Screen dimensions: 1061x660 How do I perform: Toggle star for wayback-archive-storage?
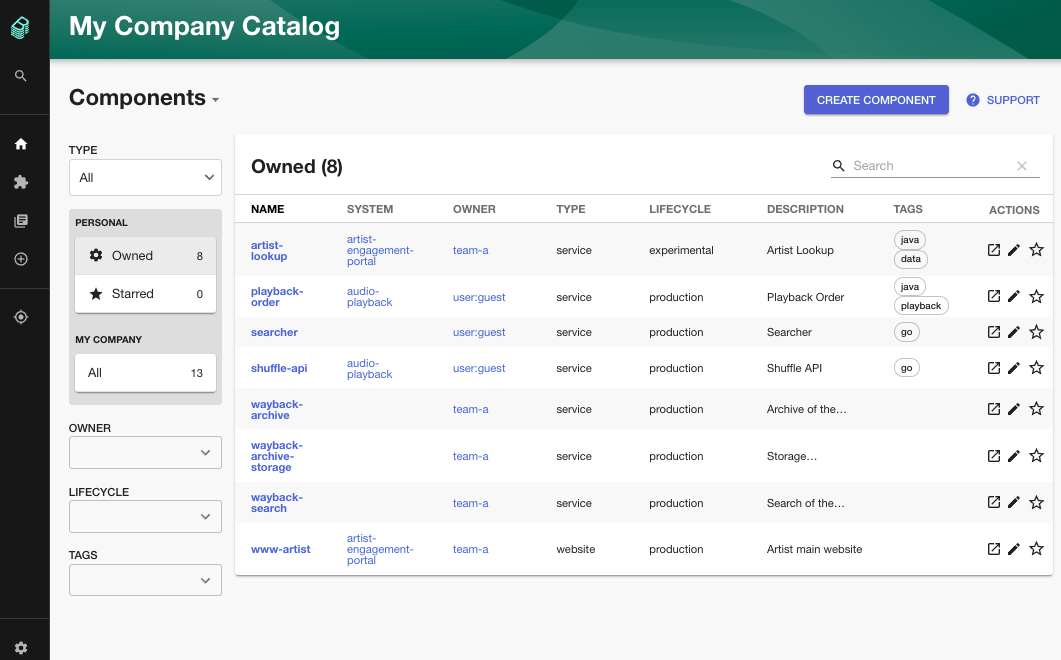pos(1036,456)
